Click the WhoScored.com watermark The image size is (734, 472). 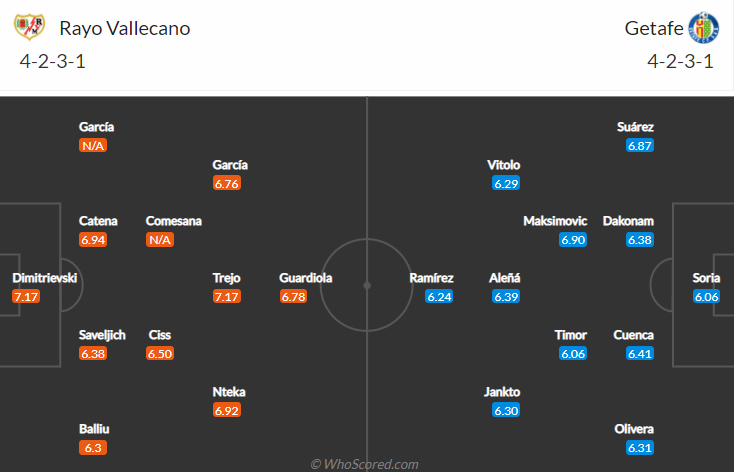click(365, 464)
